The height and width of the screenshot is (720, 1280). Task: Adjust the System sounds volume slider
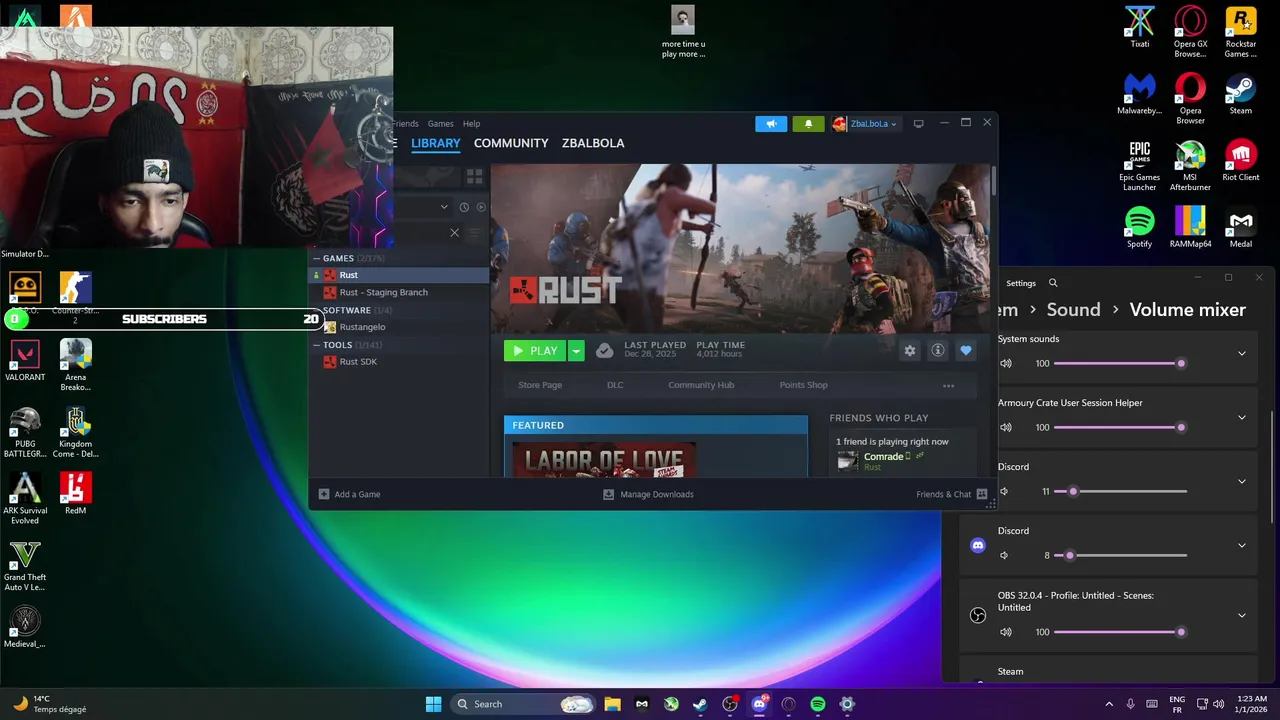click(x=1120, y=363)
